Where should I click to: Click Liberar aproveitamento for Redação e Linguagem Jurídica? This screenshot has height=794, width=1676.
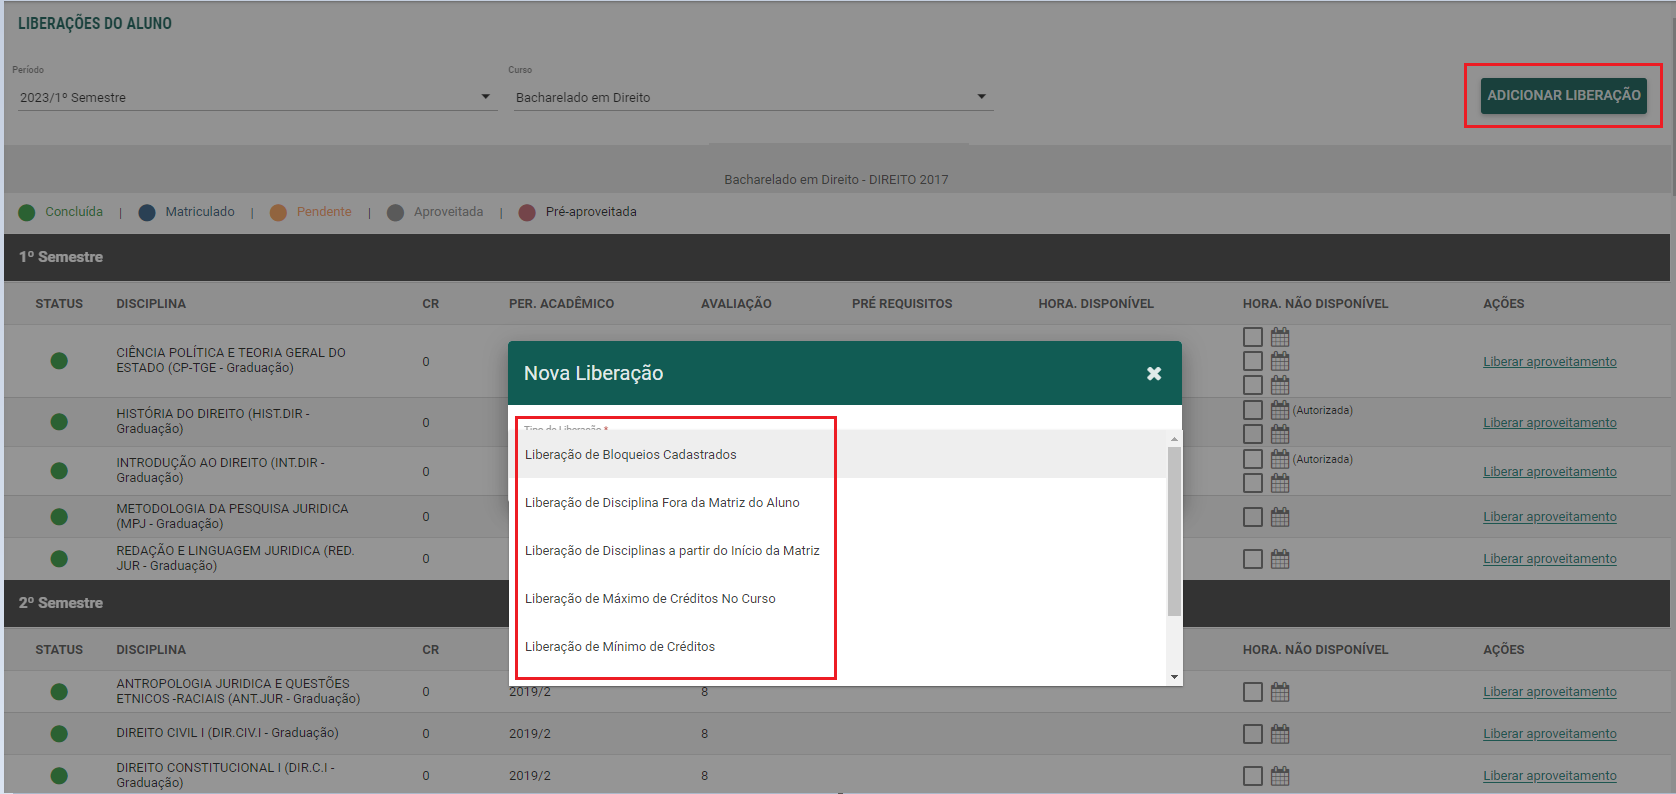(x=1549, y=559)
